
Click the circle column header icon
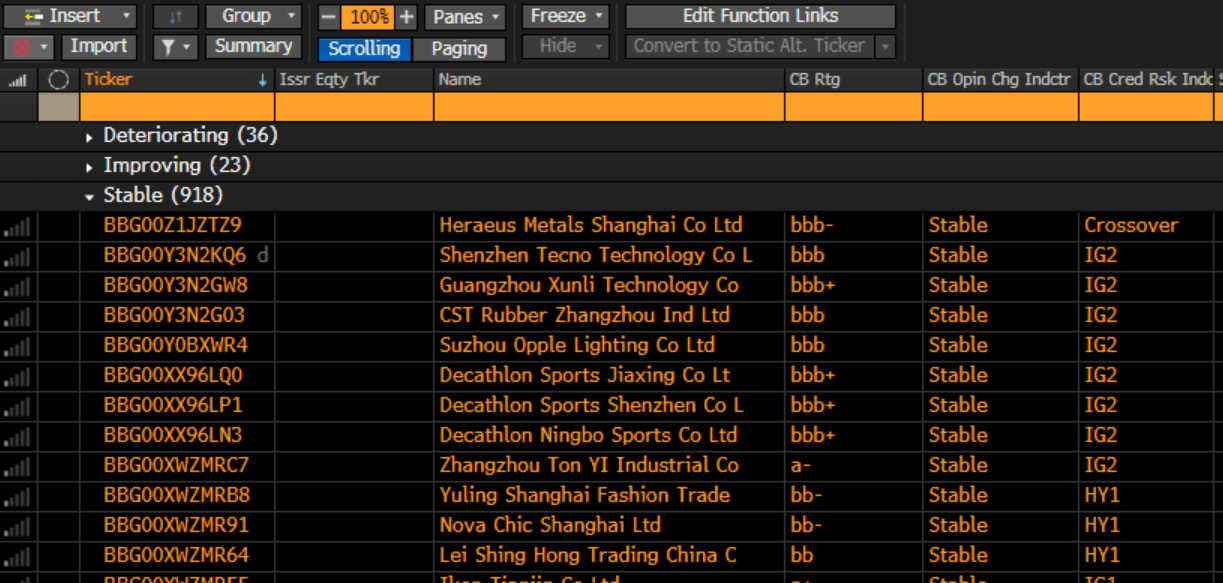click(x=58, y=80)
